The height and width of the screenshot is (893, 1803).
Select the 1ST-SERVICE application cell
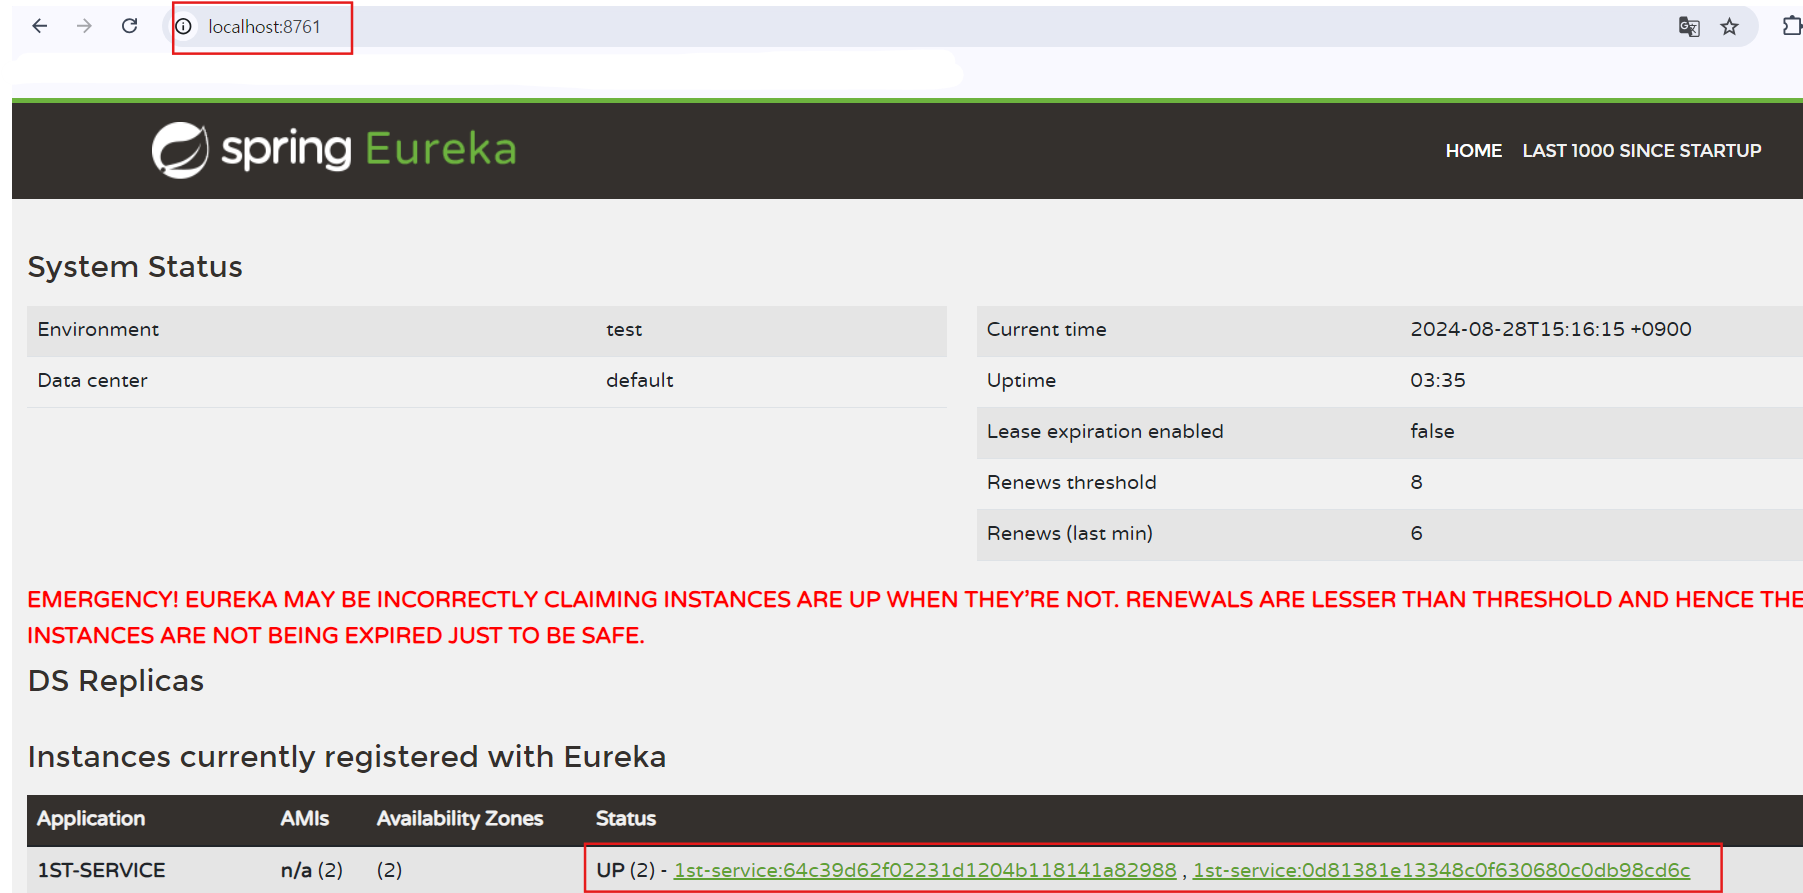[x=101, y=871]
